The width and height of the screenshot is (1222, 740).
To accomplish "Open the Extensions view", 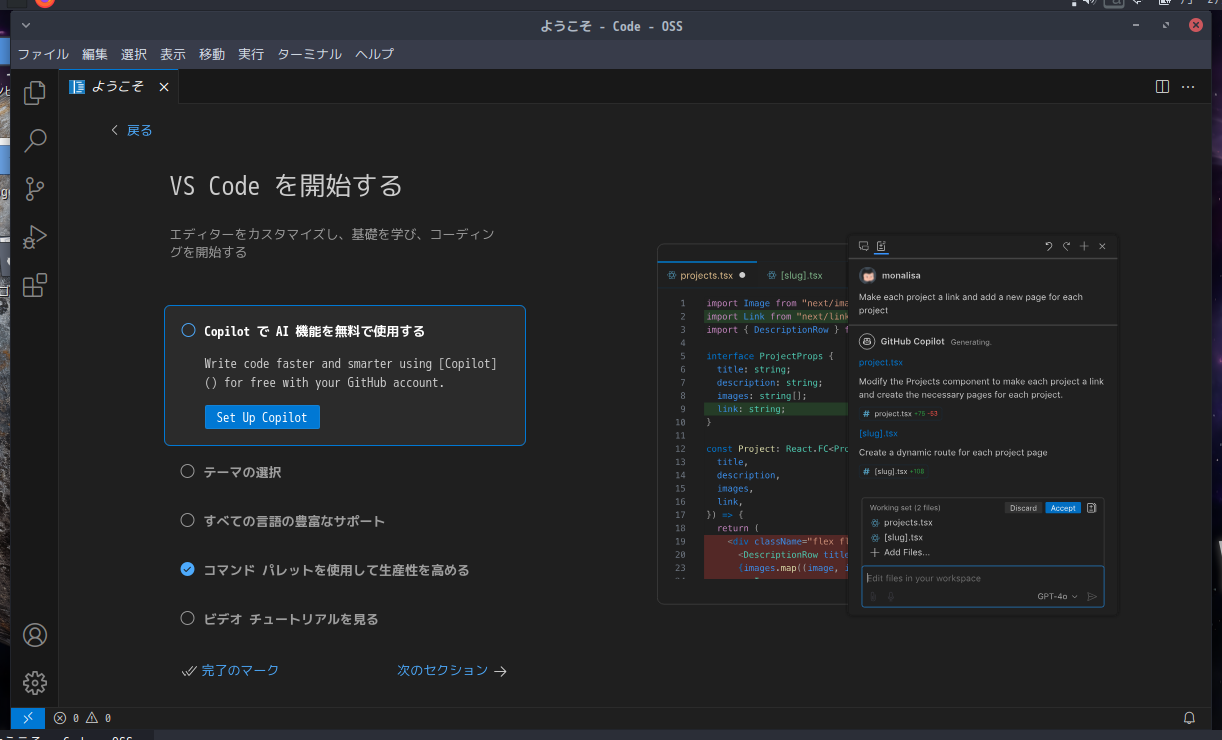I will [34, 285].
